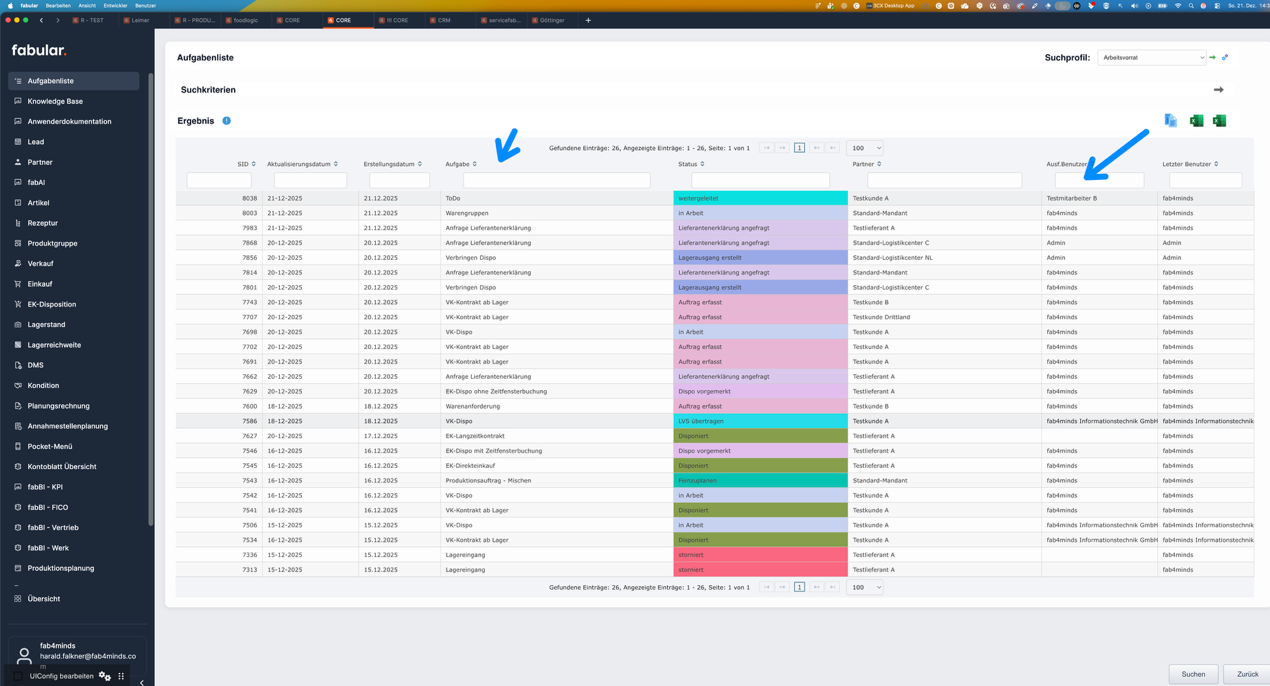Open Lagerstand from the sidebar
The width and height of the screenshot is (1270, 686).
coord(46,324)
